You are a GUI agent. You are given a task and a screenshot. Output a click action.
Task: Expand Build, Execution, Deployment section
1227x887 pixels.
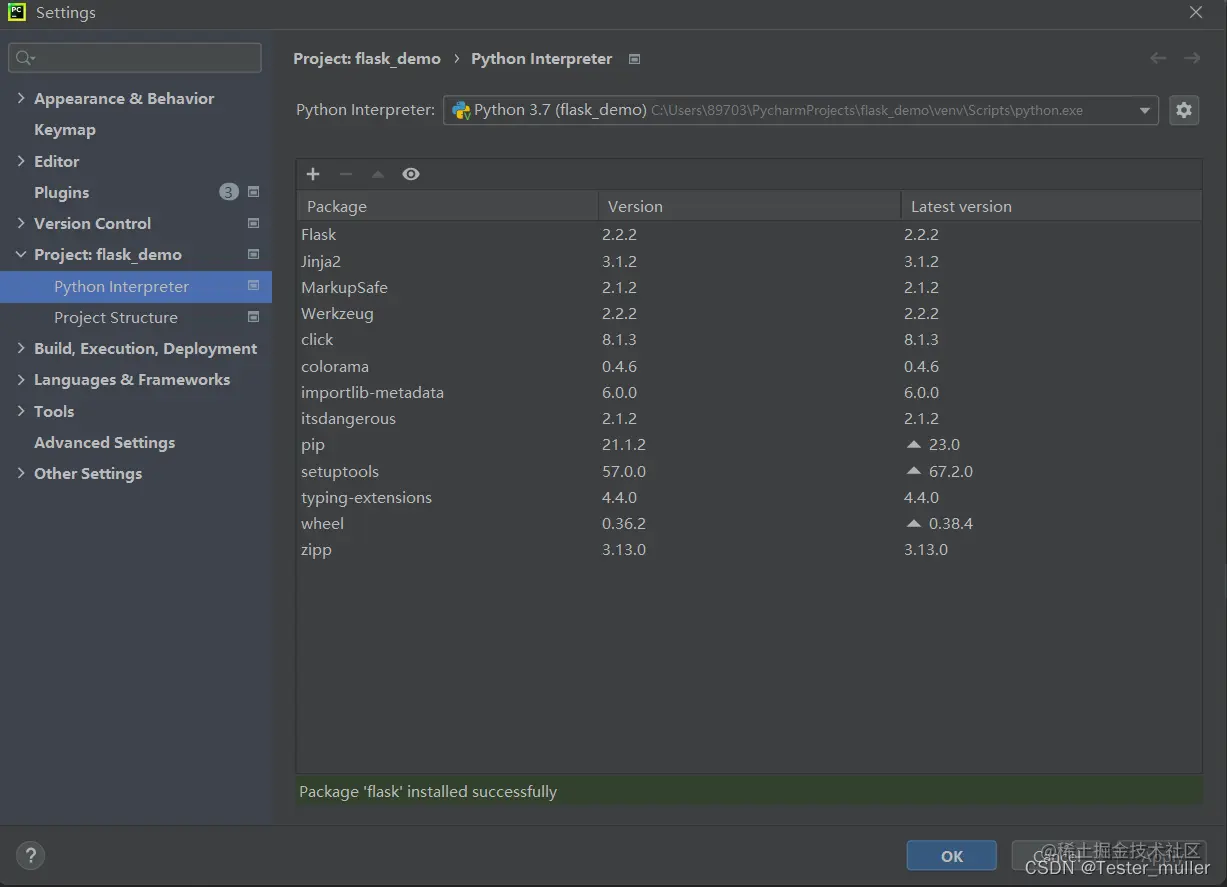(x=21, y=348)
